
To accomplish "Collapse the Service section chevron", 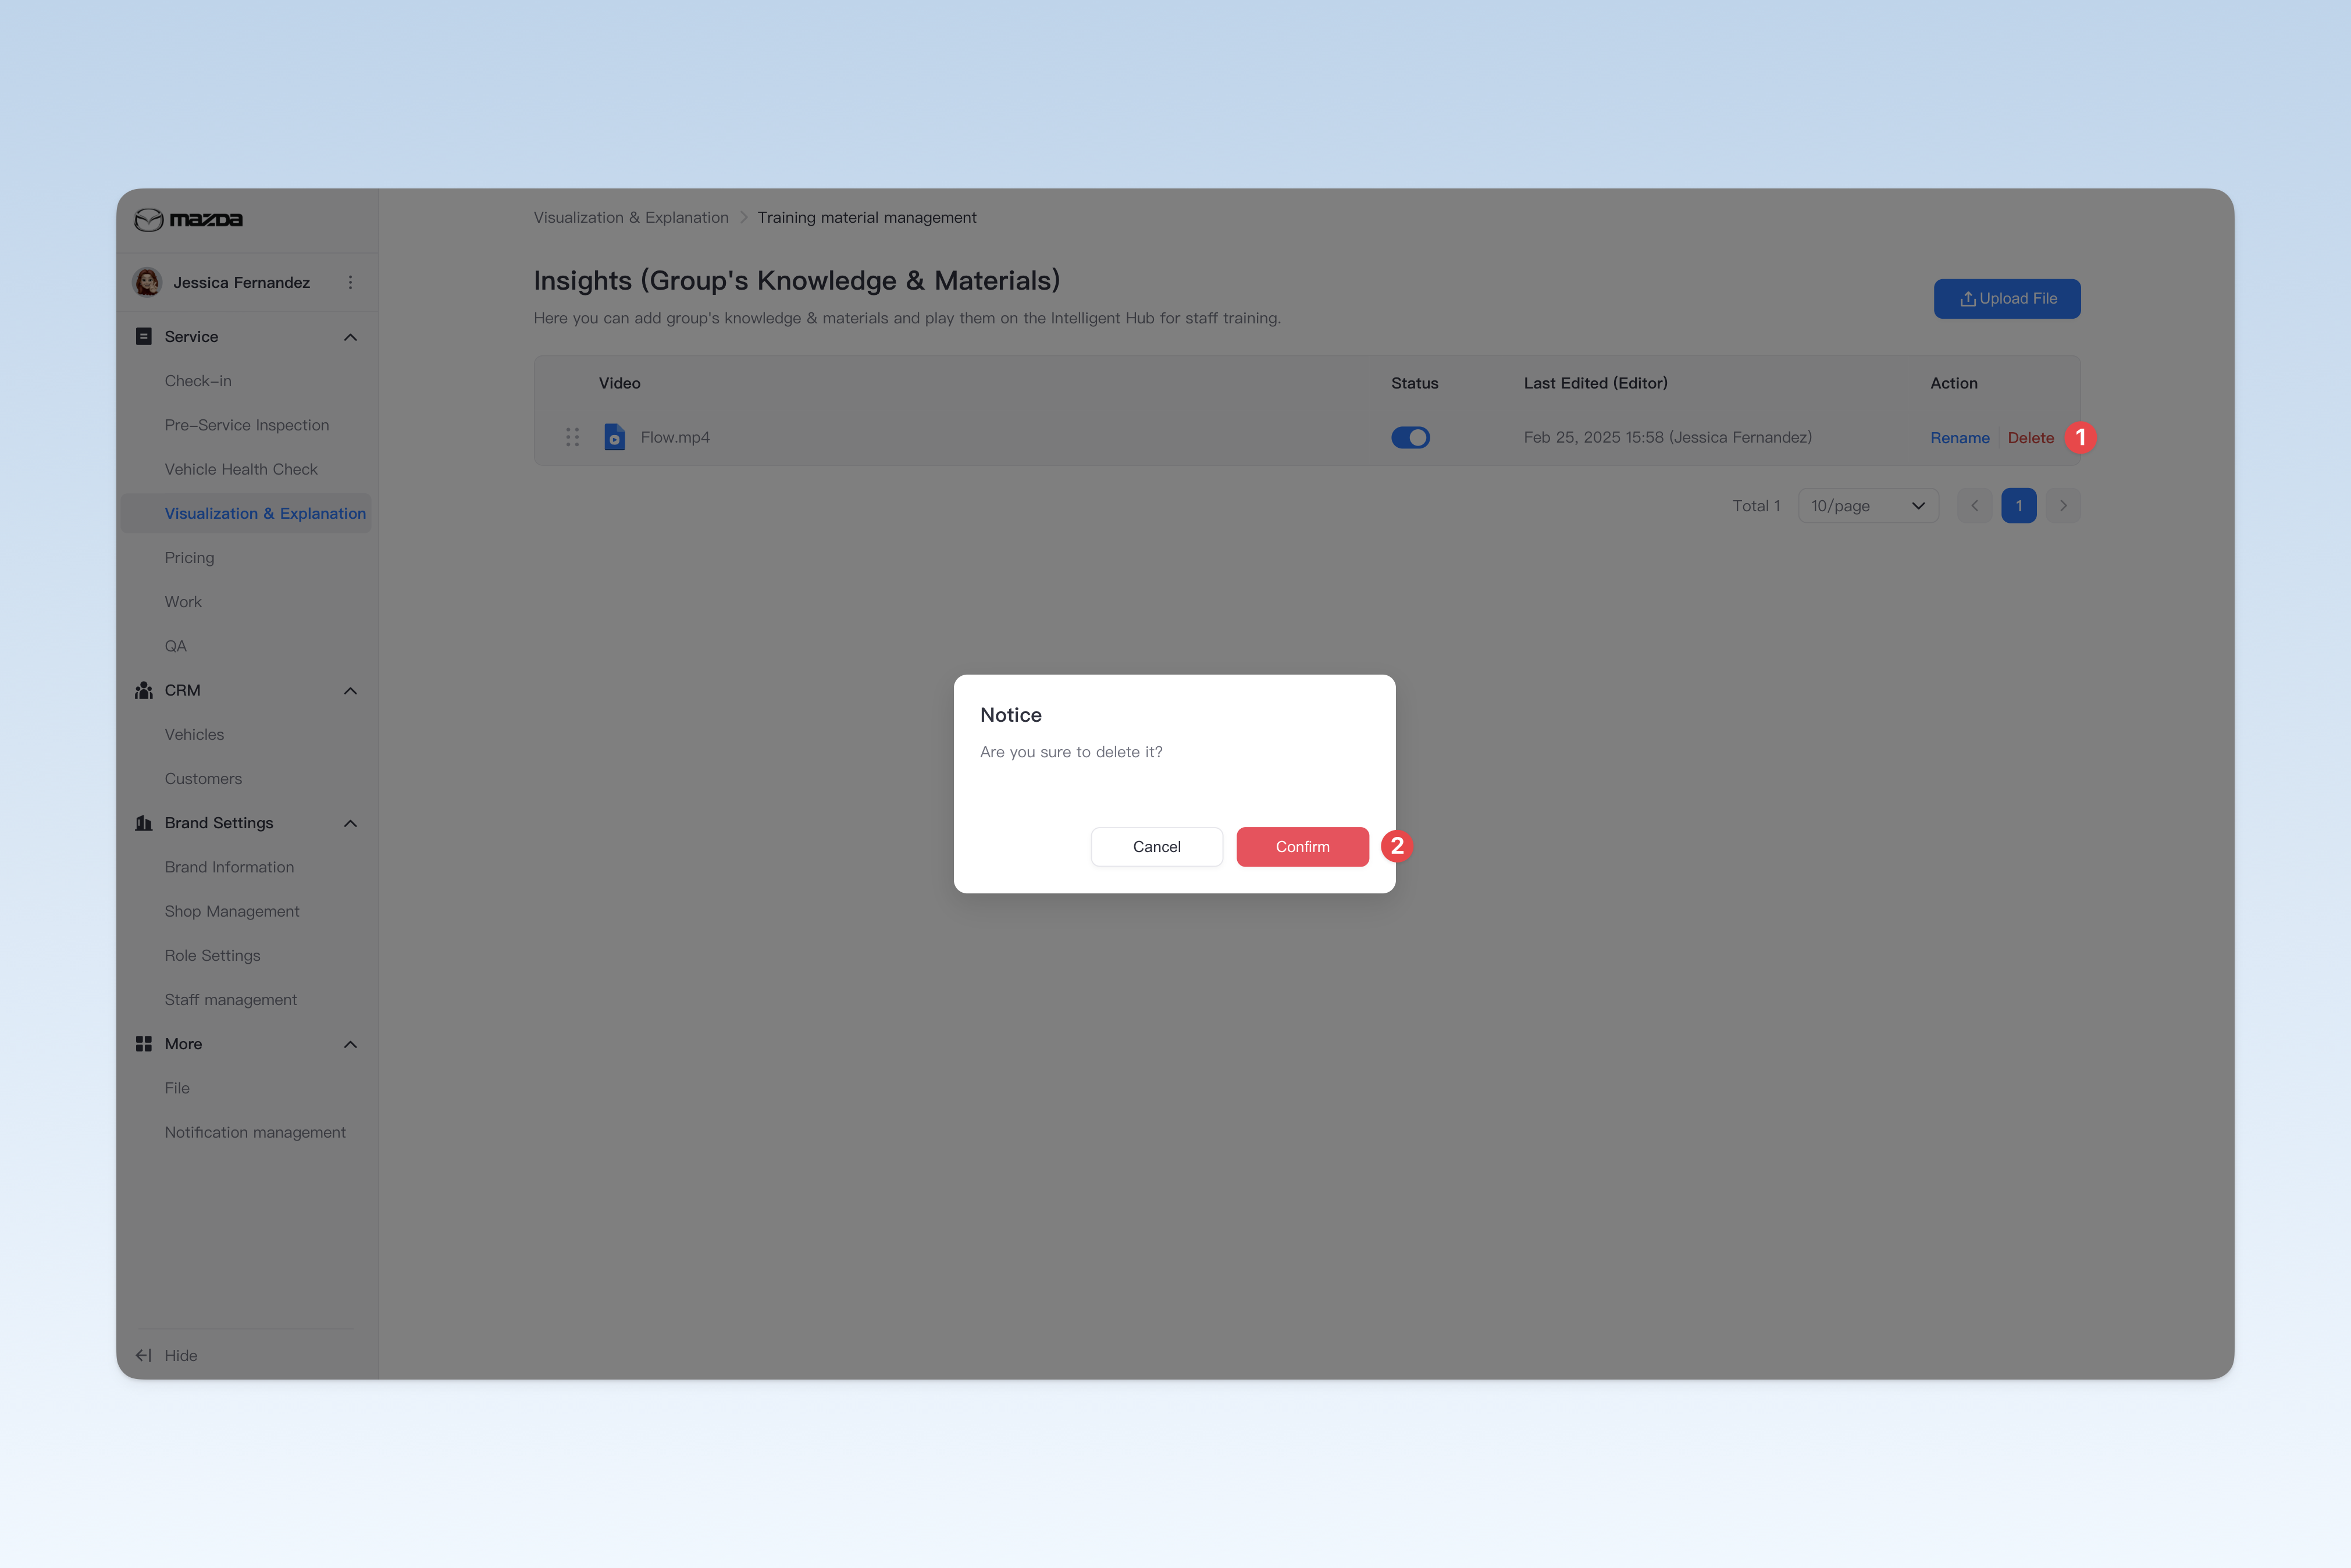I will tap(350, 337).
